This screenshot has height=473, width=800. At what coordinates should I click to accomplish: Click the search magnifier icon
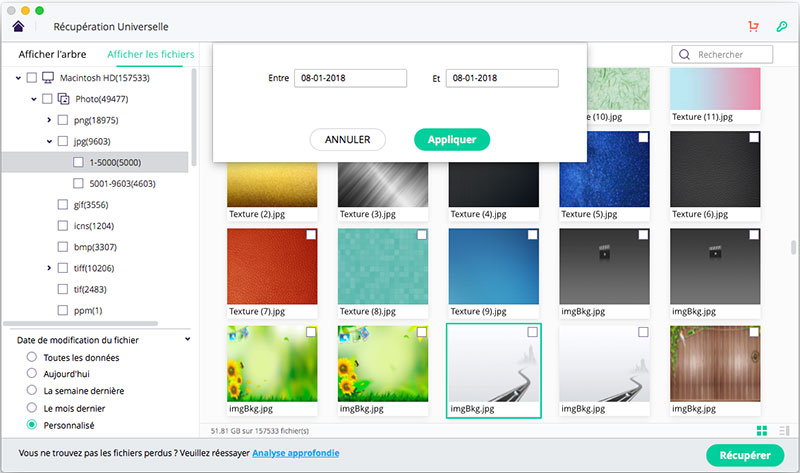(685, 55)
